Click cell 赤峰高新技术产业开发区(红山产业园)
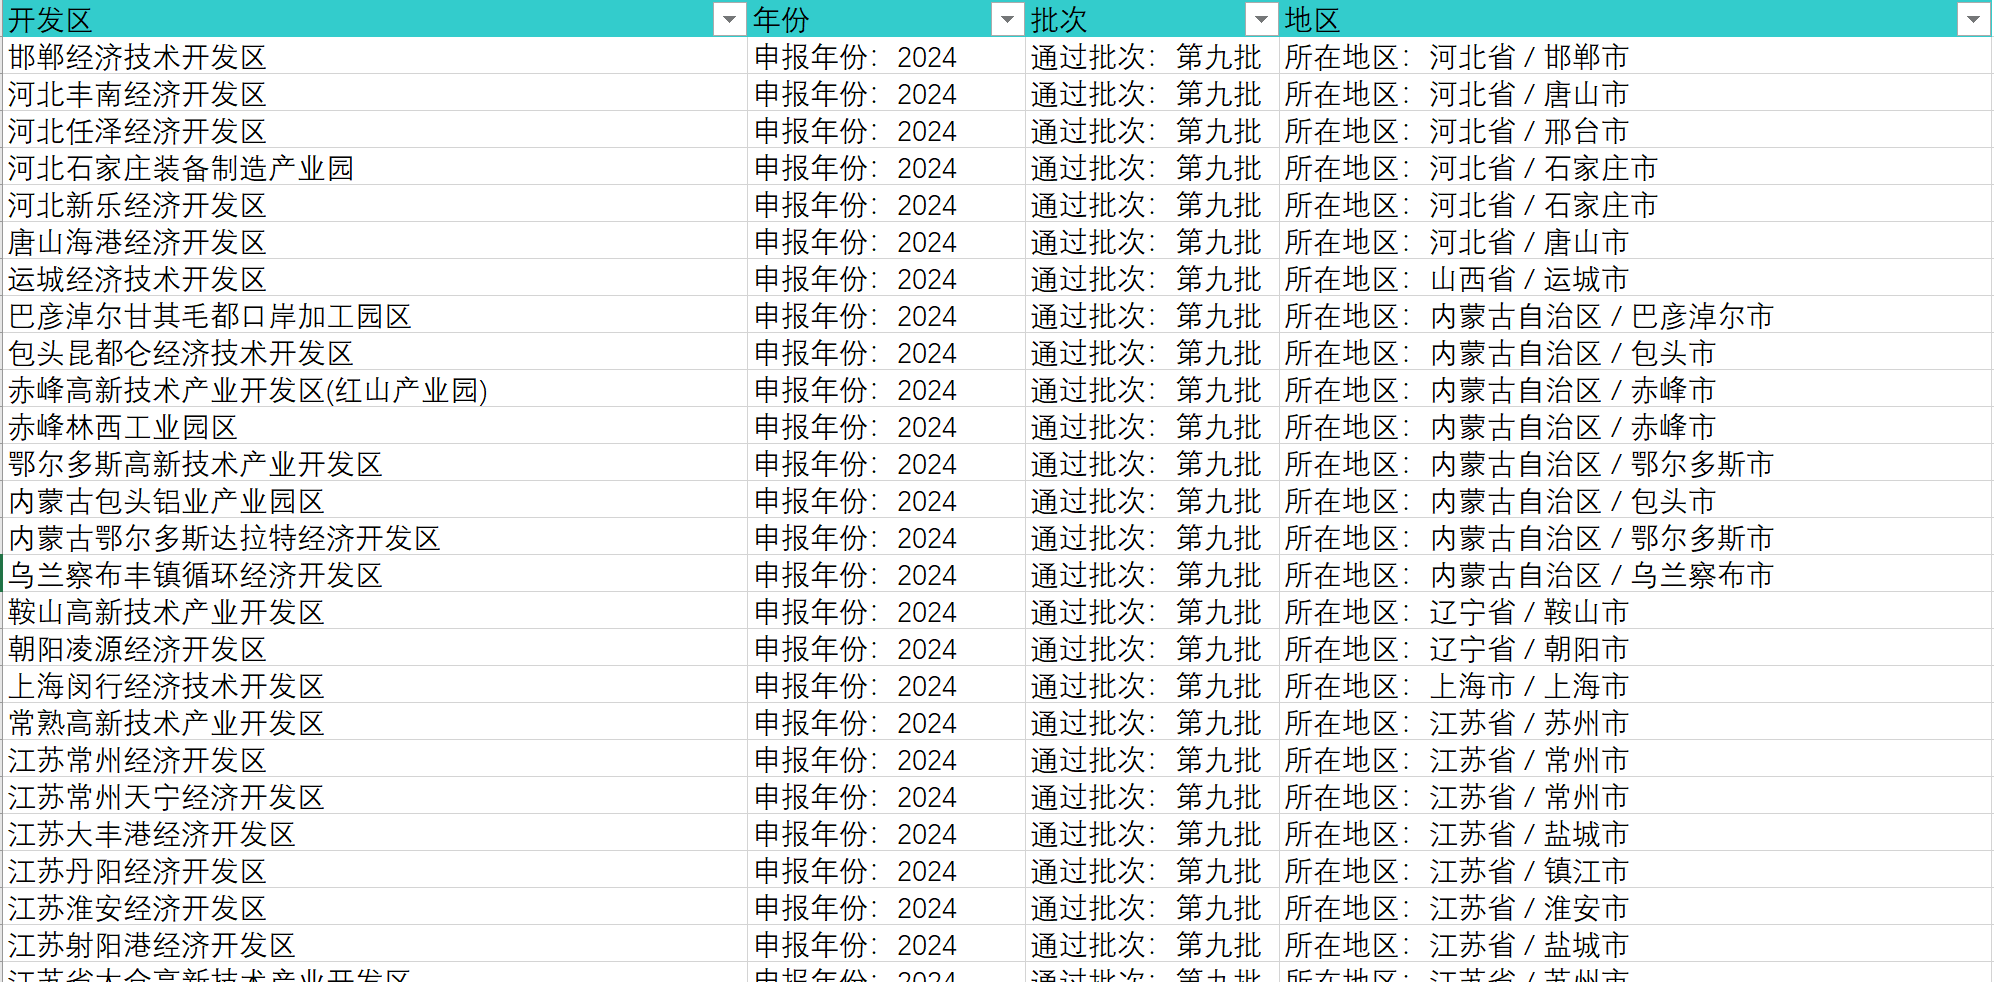The image size is (1994, 982). point(375,390)
